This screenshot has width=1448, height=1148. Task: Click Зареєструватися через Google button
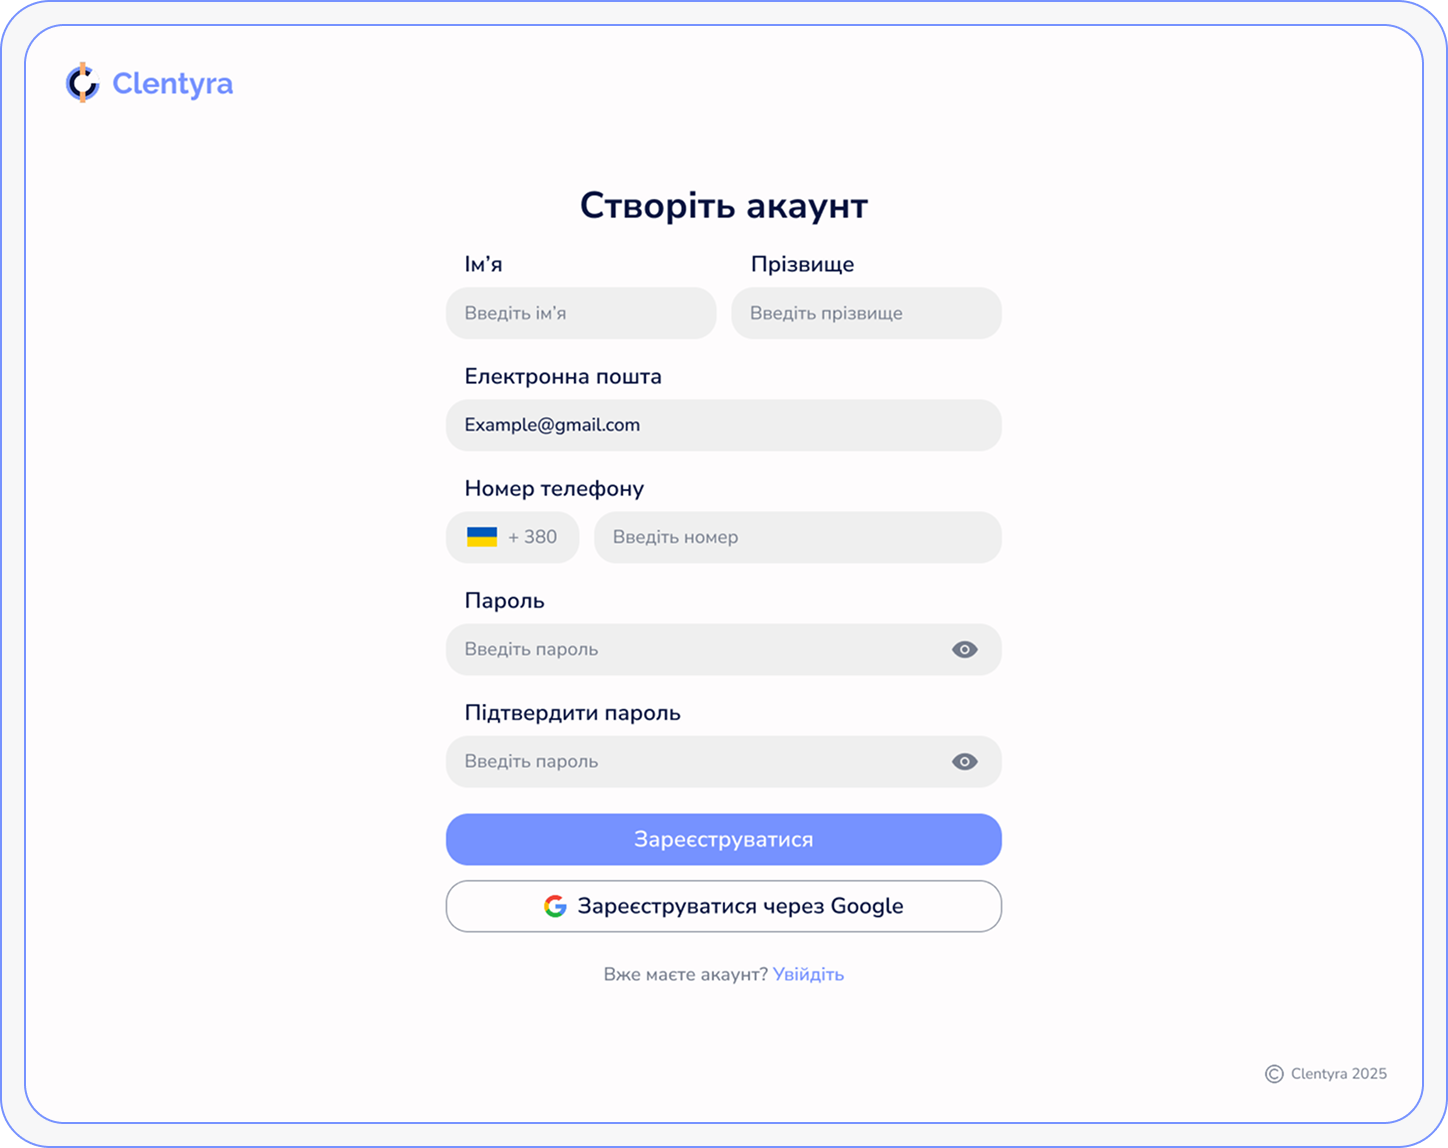tap(723, 906)
